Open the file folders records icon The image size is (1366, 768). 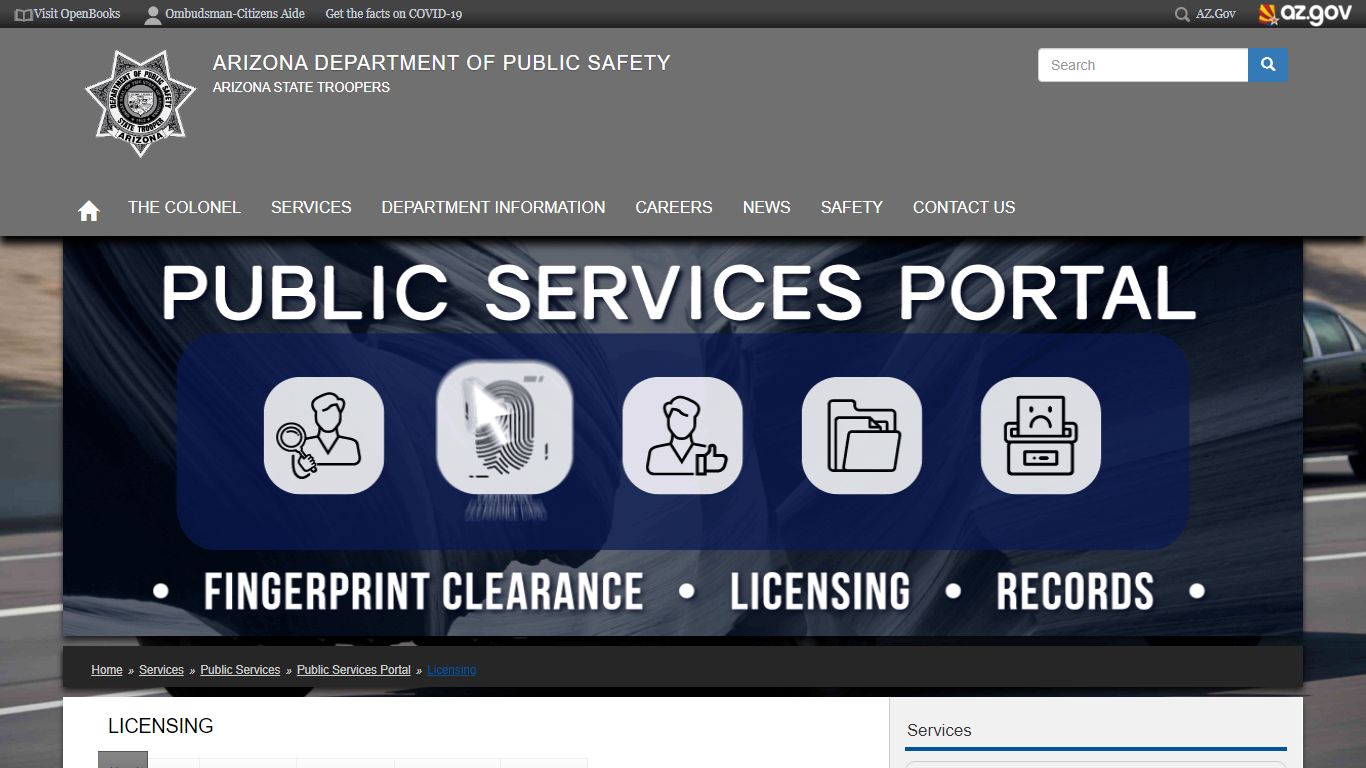click(x=862, y=435)
